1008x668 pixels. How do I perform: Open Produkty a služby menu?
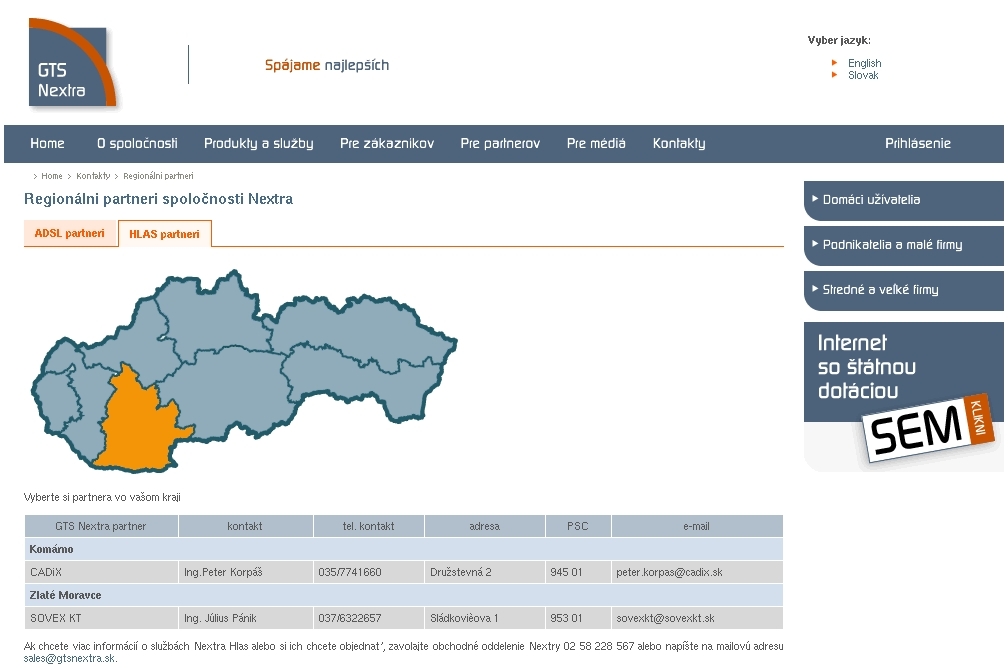pos(258,143)
